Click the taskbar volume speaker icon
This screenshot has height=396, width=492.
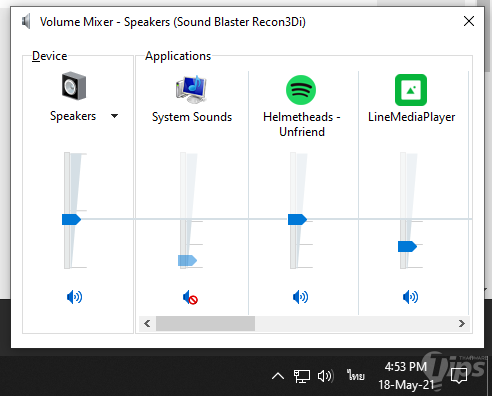(325, 376)
